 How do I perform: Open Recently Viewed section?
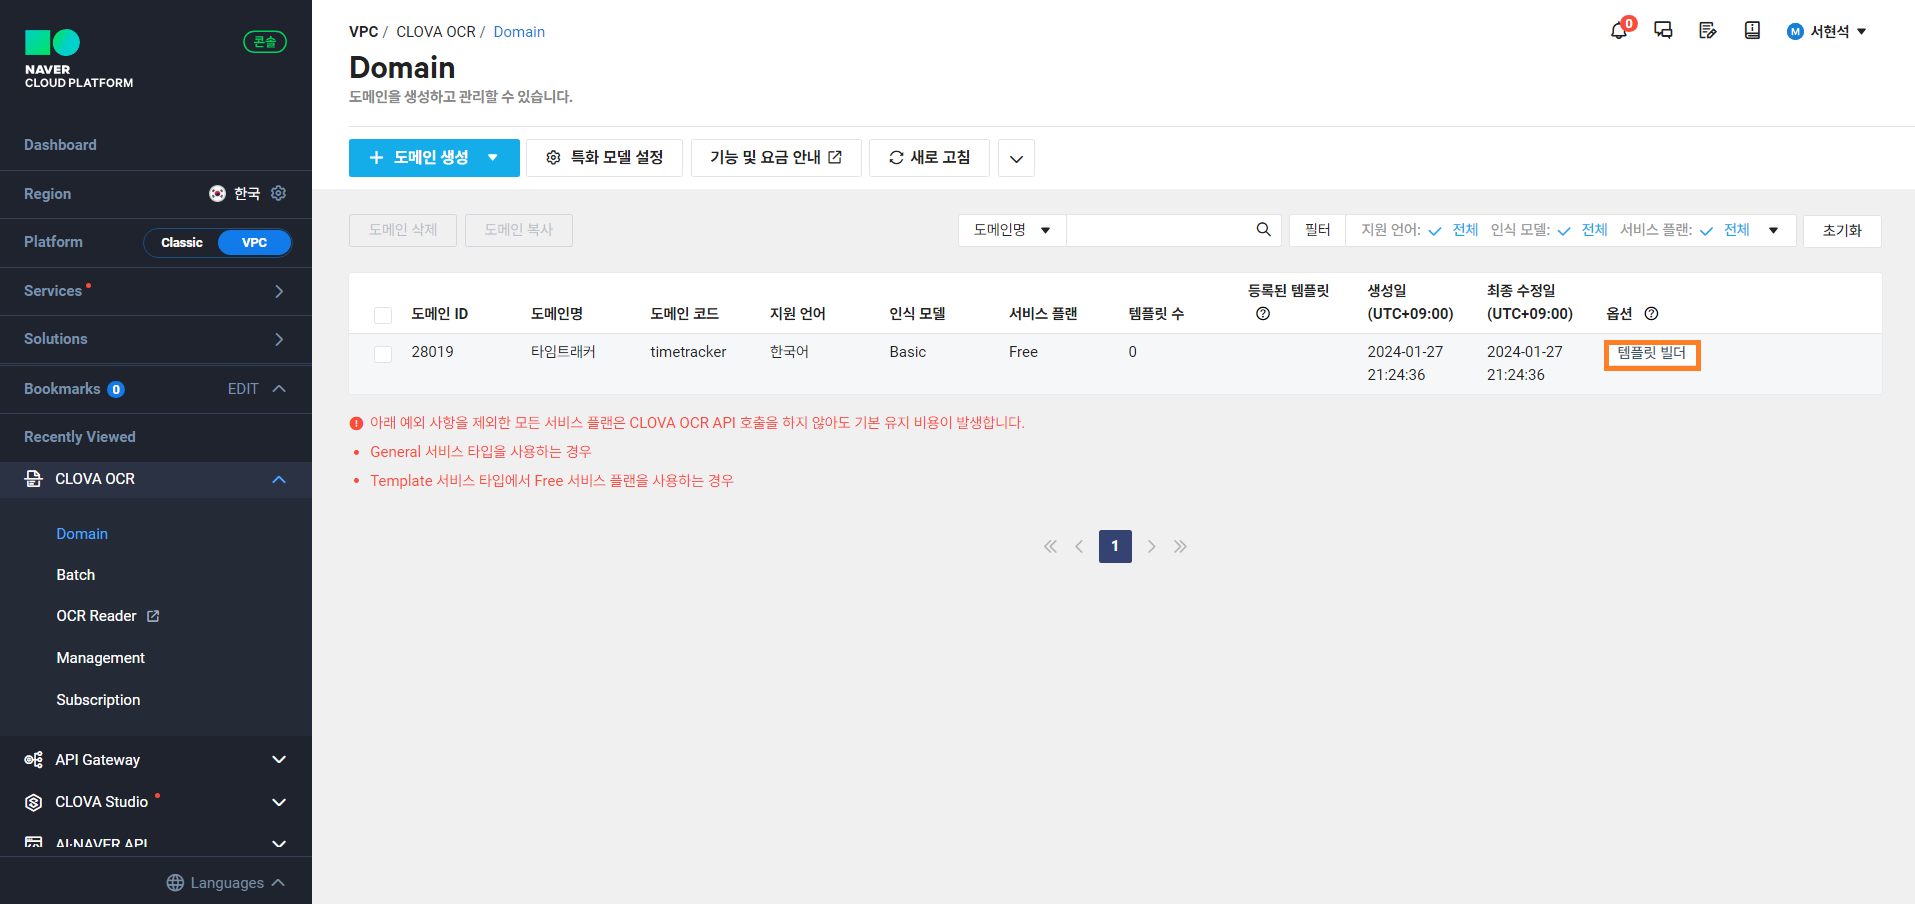pos(80,437)
